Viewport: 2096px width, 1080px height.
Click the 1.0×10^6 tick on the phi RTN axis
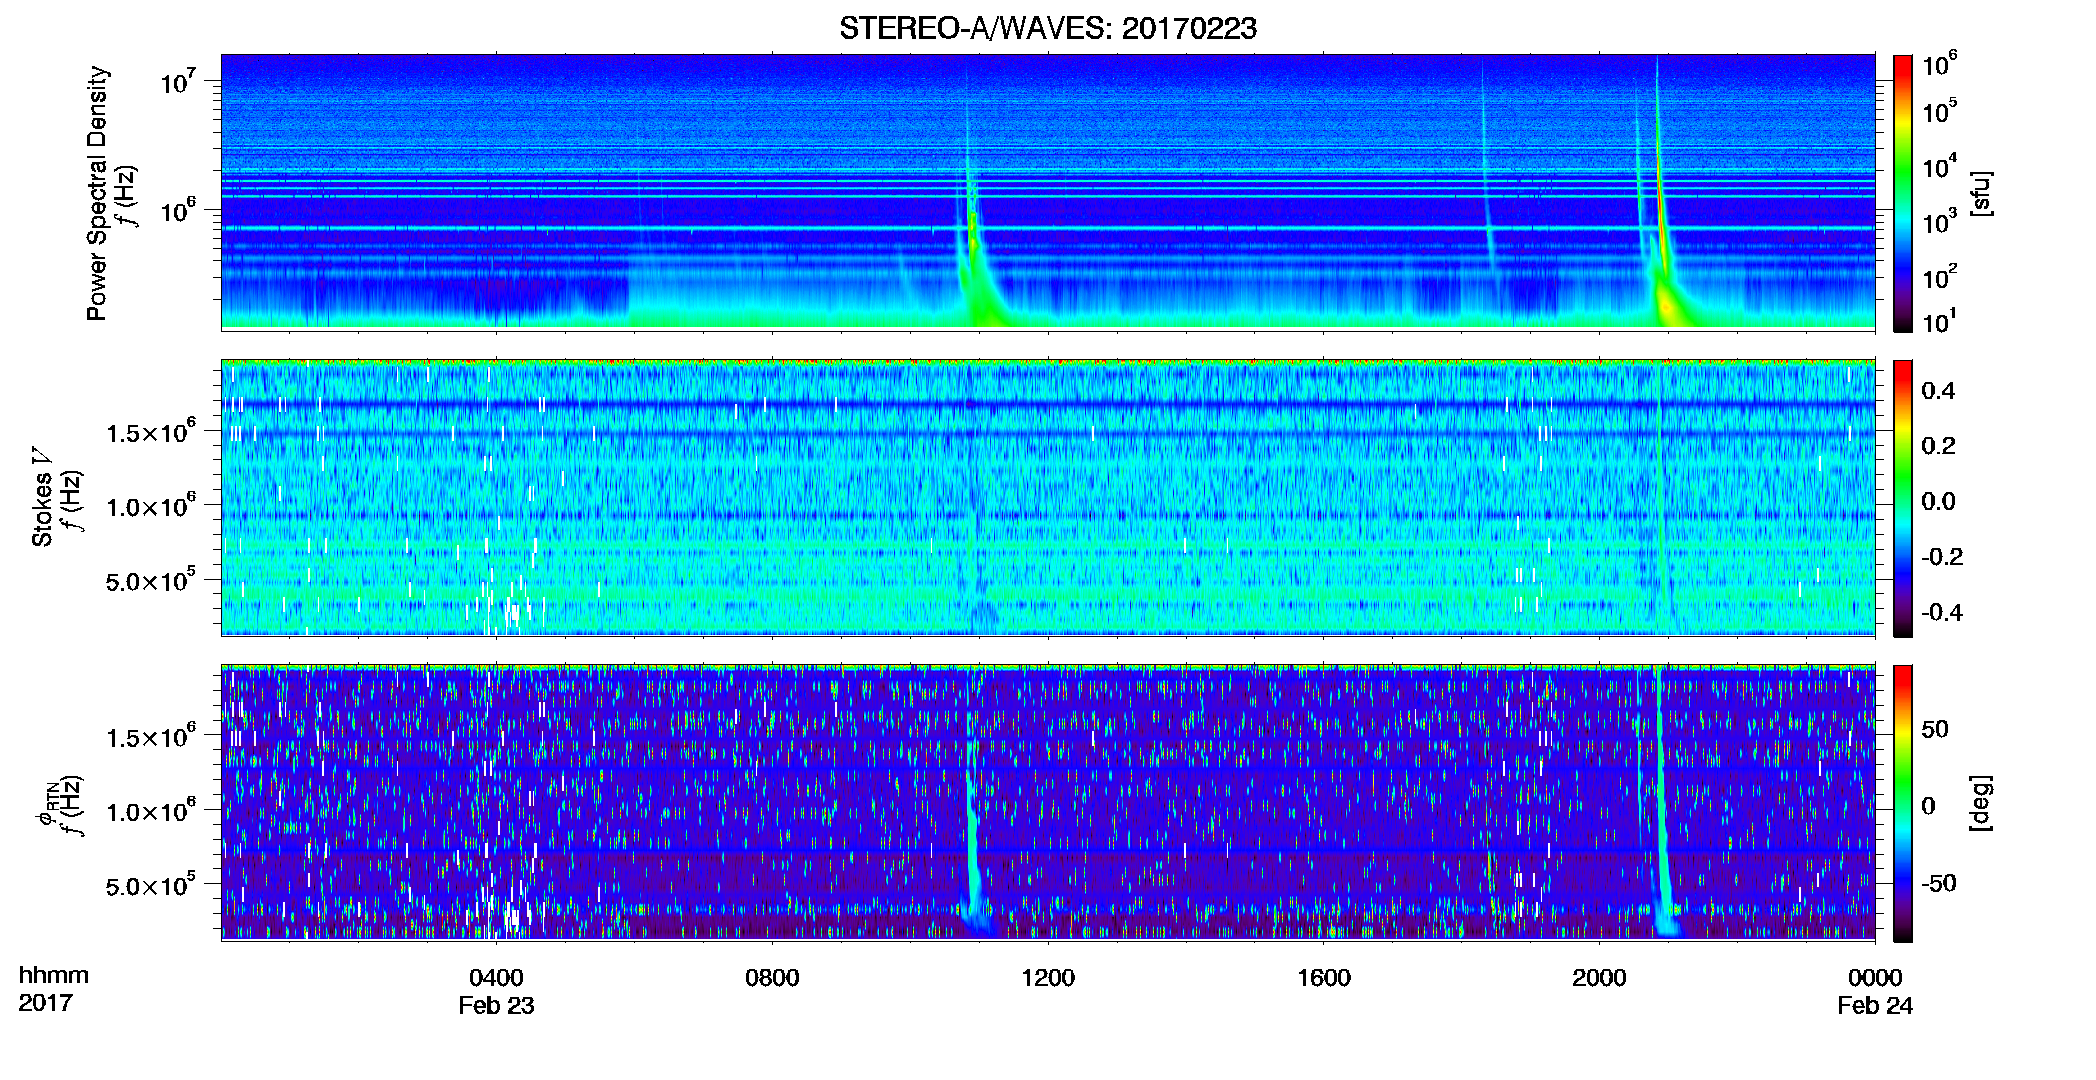pos(150,811)
